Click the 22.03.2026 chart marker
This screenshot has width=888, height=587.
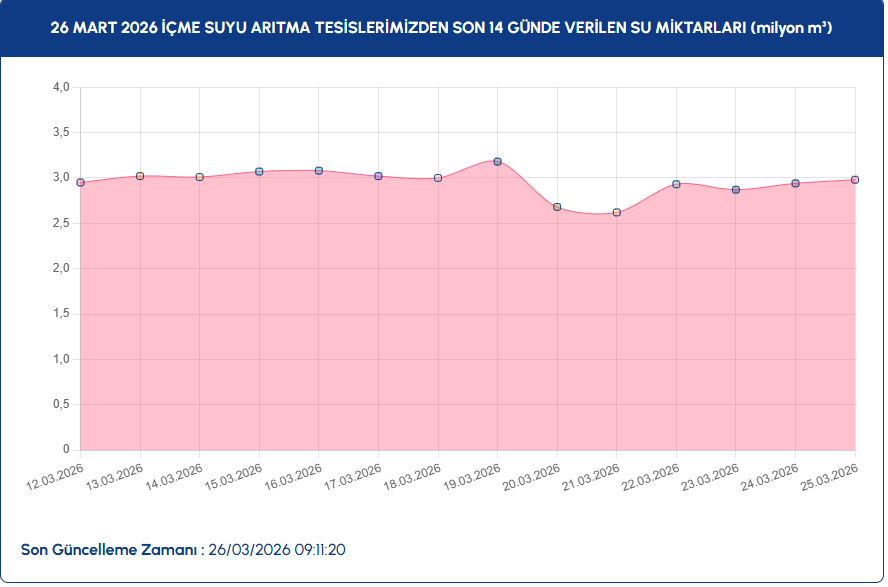[676, 184]
